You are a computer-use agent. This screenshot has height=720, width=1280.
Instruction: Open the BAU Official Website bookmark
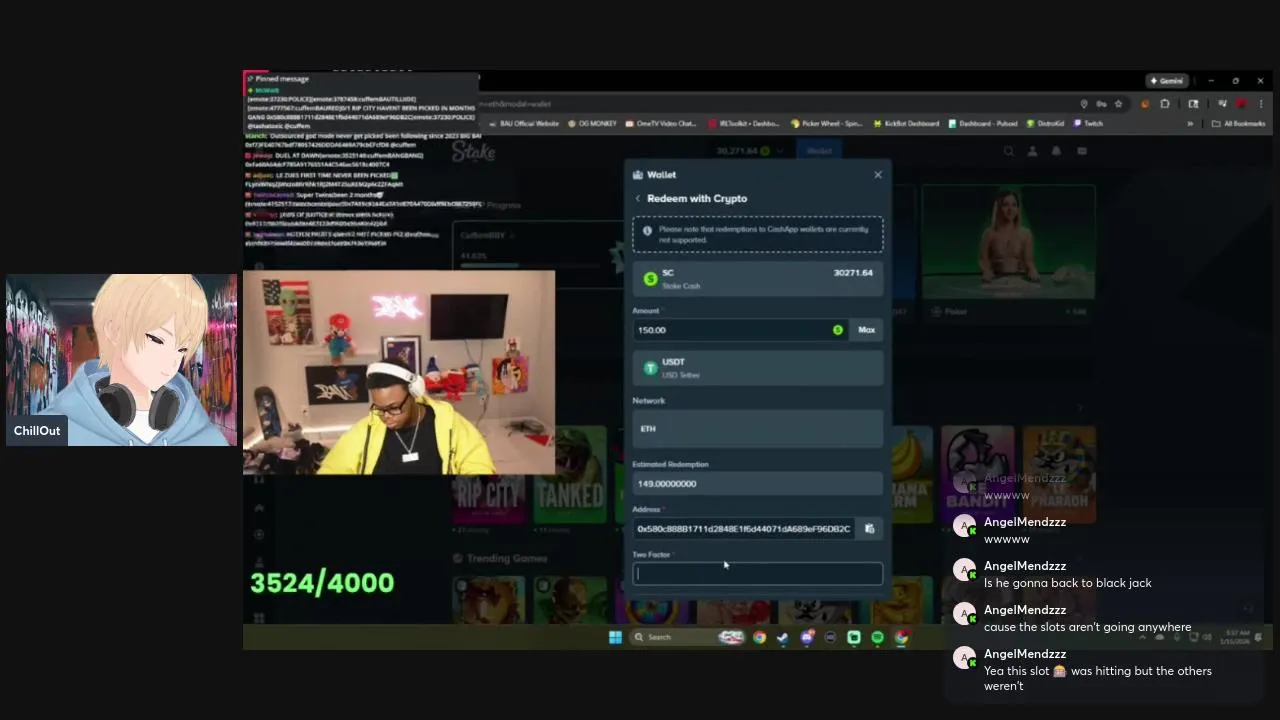tap(524, 124)
